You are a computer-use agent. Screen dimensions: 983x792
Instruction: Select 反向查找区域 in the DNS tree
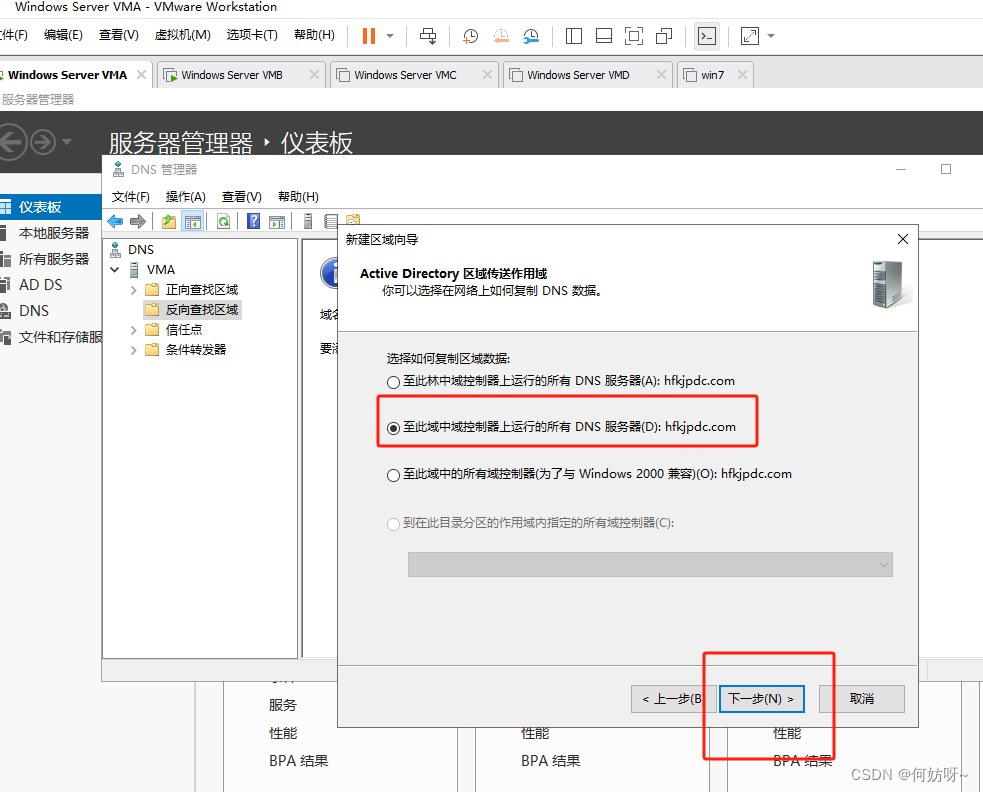click(x=201, y=310)
